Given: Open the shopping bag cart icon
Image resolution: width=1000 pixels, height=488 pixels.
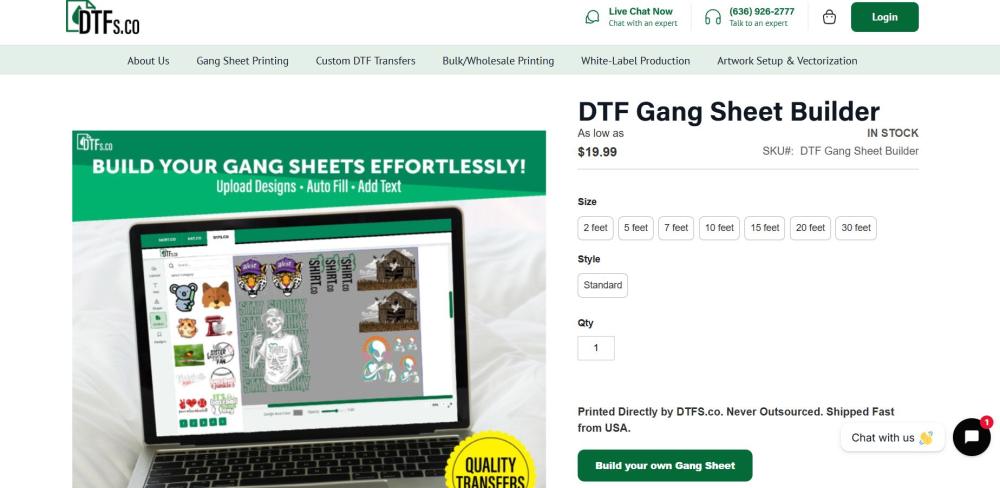Looking at the screenshot, I should point(829,17).
